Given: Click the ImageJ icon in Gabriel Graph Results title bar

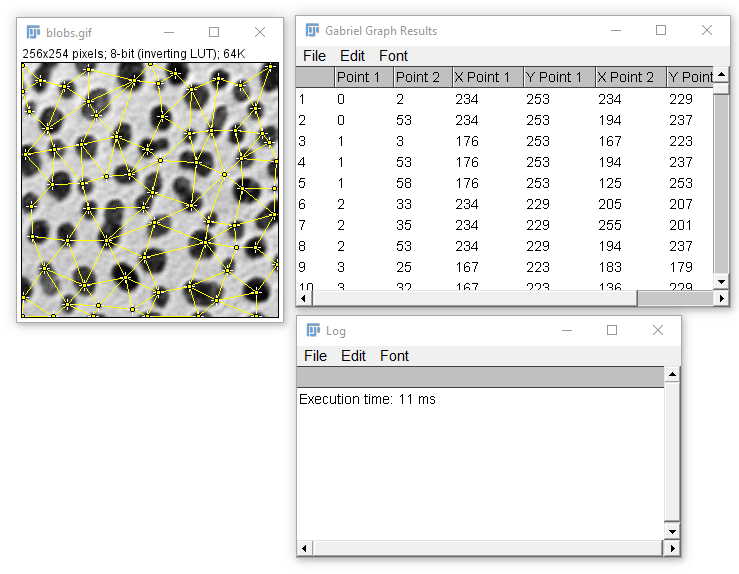Looking at the screenshot, I should (x=312, y=30).
